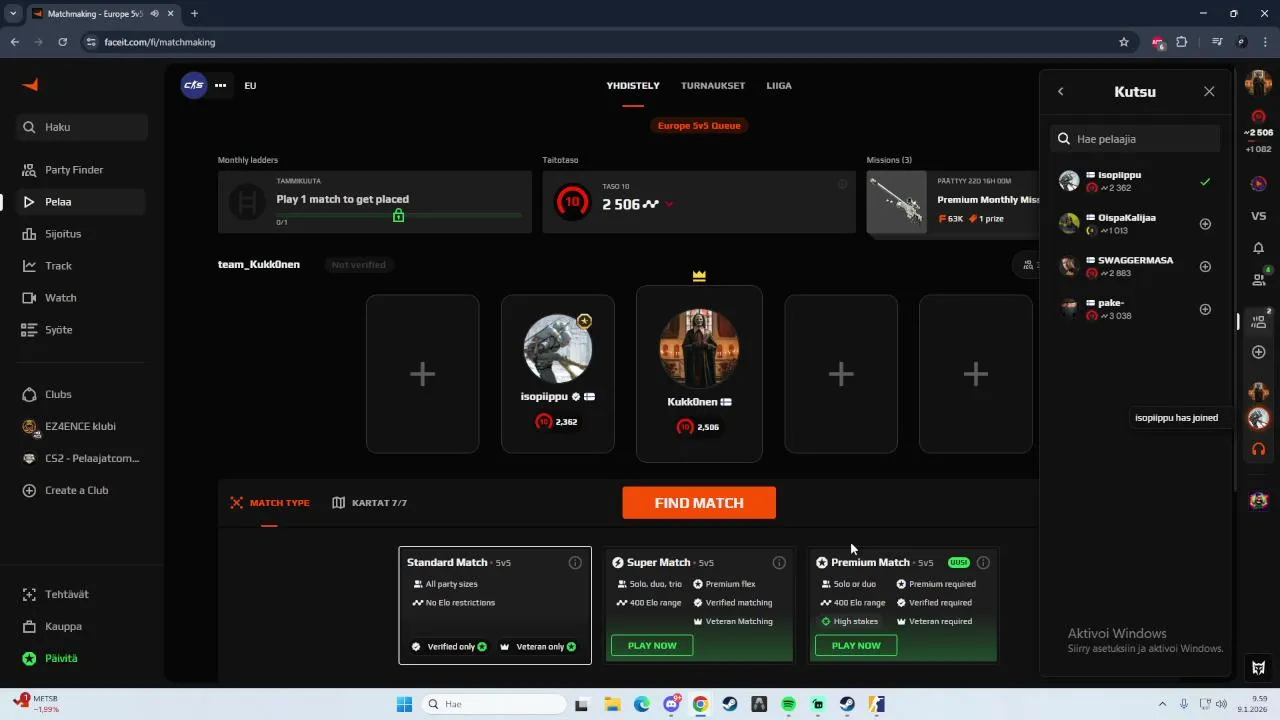Open notifications bell in right rail
This screenshot has height=720, width=1280.
(x=1258, y=248)
